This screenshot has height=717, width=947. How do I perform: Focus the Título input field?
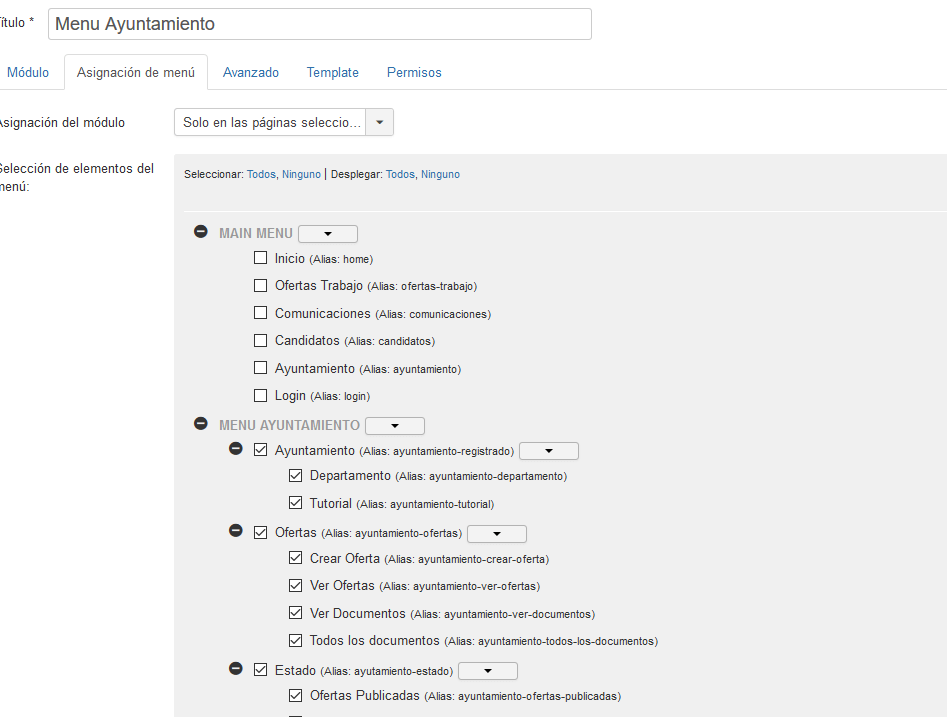tap(320, 24)
